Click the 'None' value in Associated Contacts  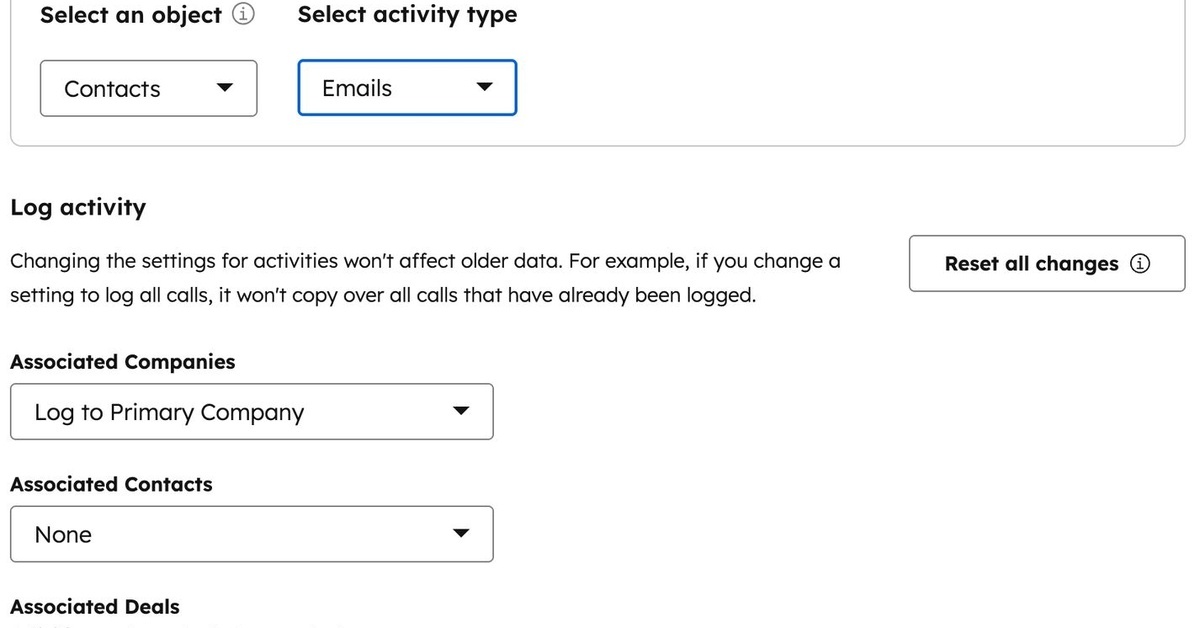coord(63,535)
